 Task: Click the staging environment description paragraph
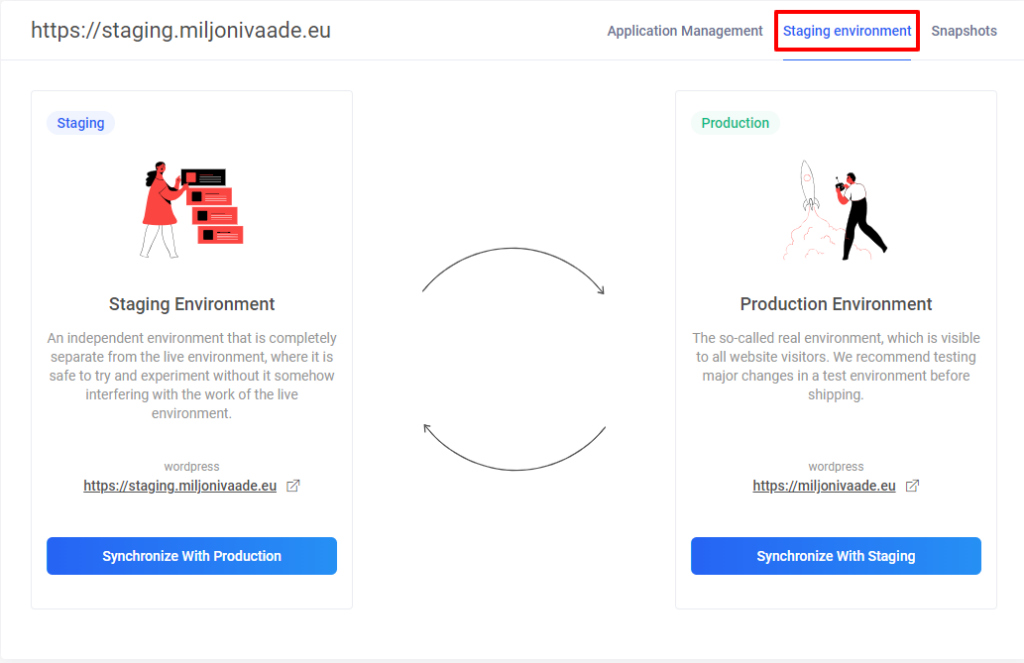(x=192, y=376)
